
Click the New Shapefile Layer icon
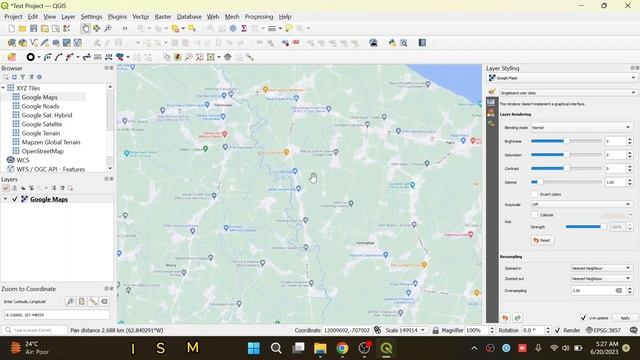[x=33, y=42]
